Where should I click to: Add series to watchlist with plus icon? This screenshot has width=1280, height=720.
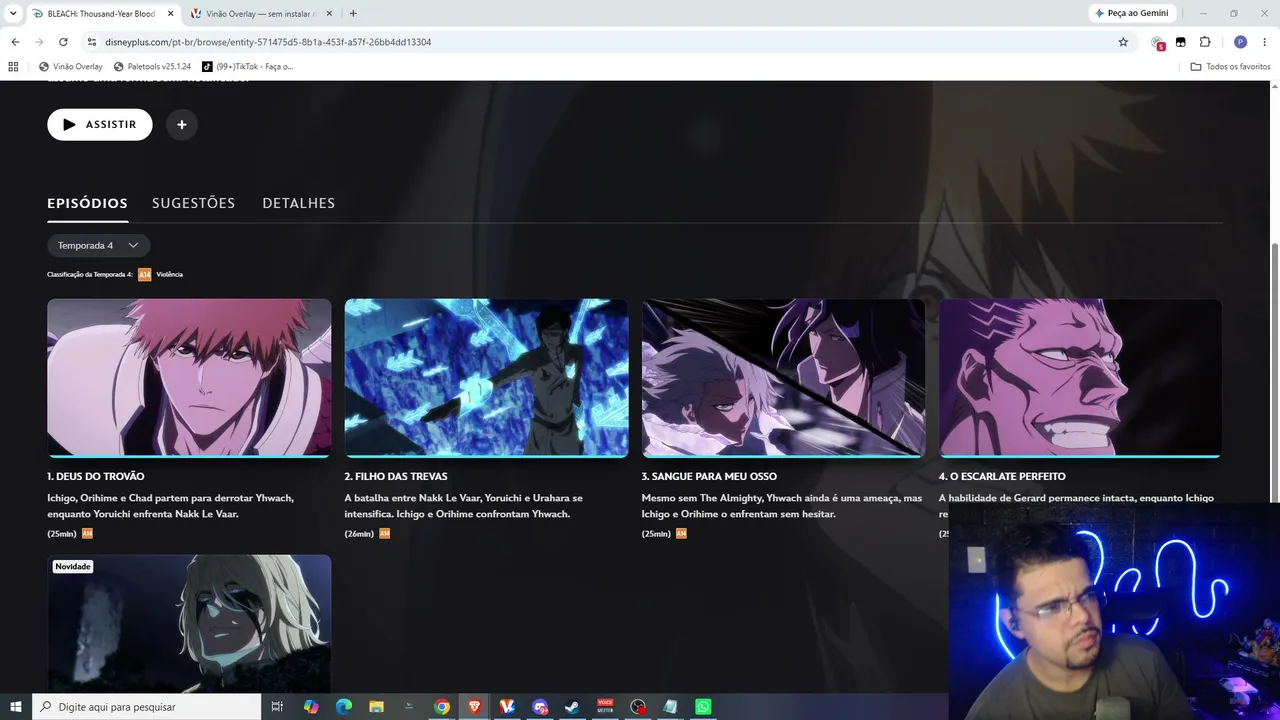tap(182, 125)
